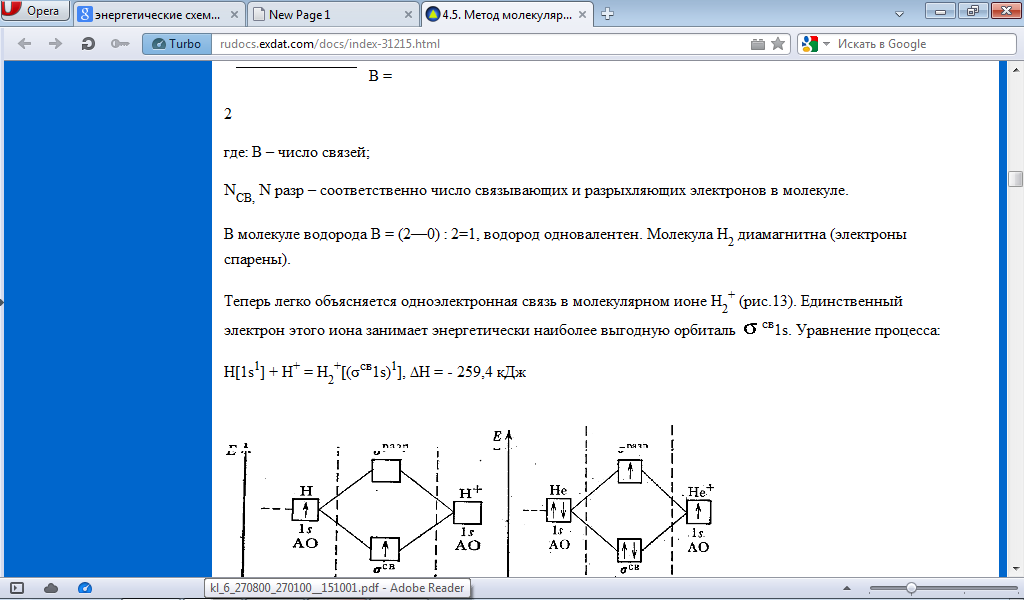Viewport: 1024px width, 600px height.
Task: Click the Speed Dial briefcase icon in the address bar
Action: tap(758, 44)
